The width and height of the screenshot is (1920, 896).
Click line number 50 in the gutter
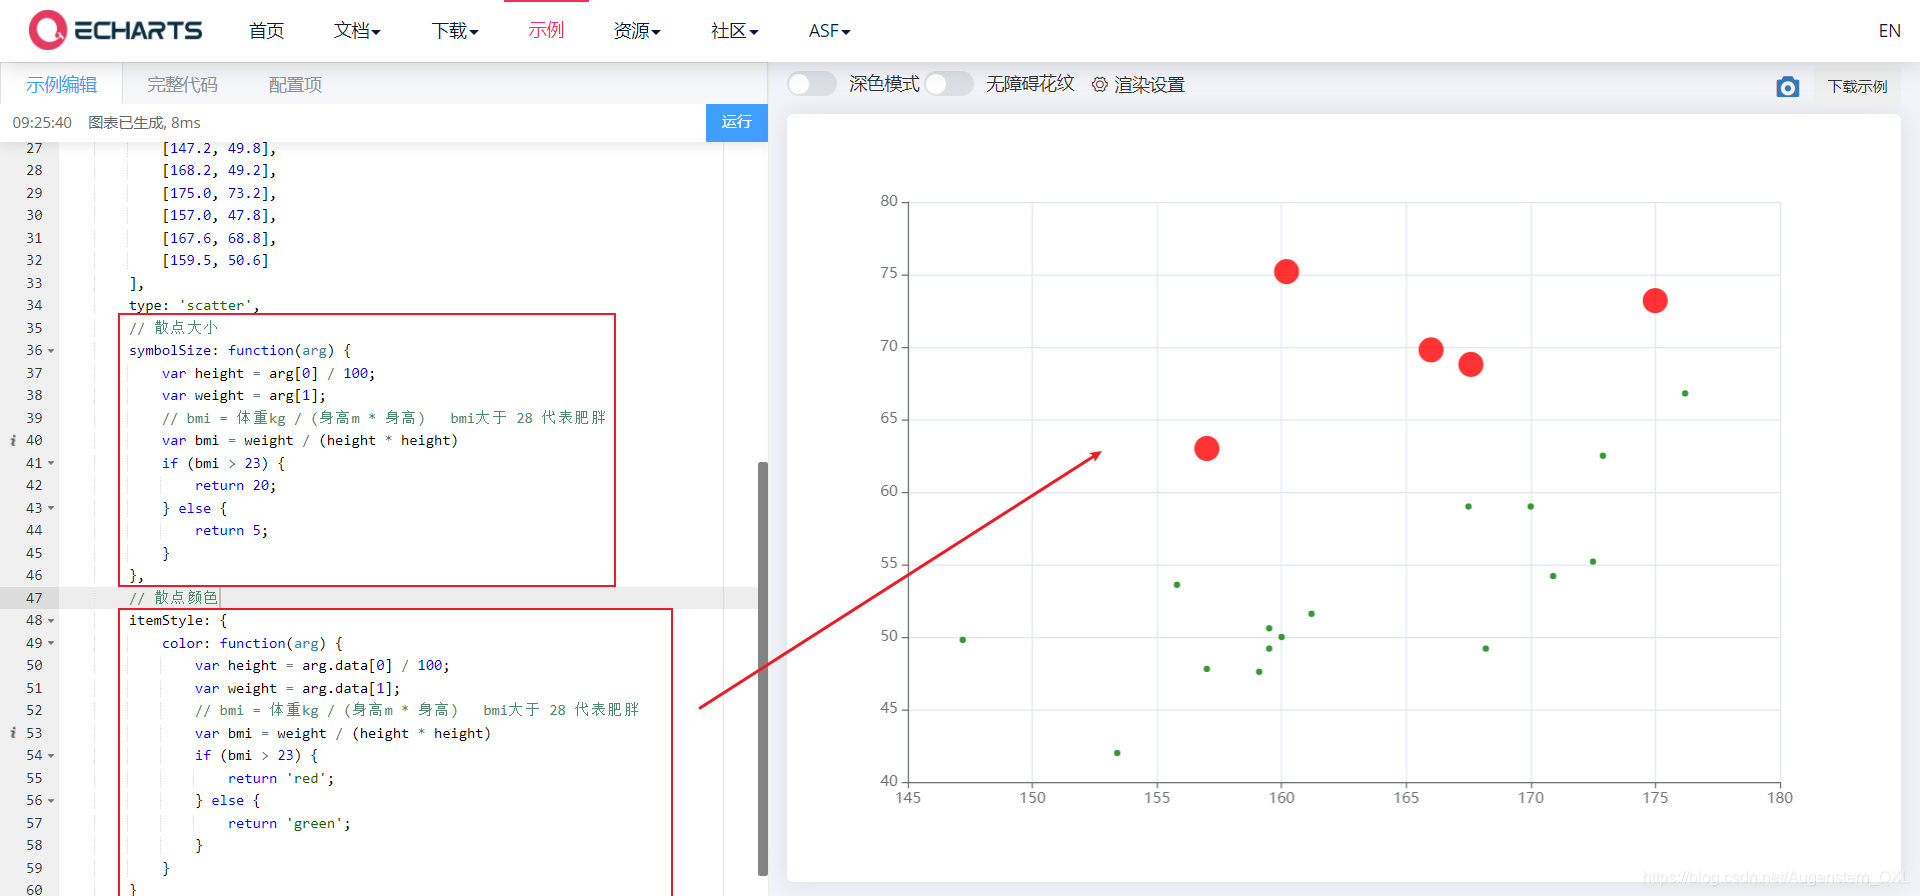(34, 665)
